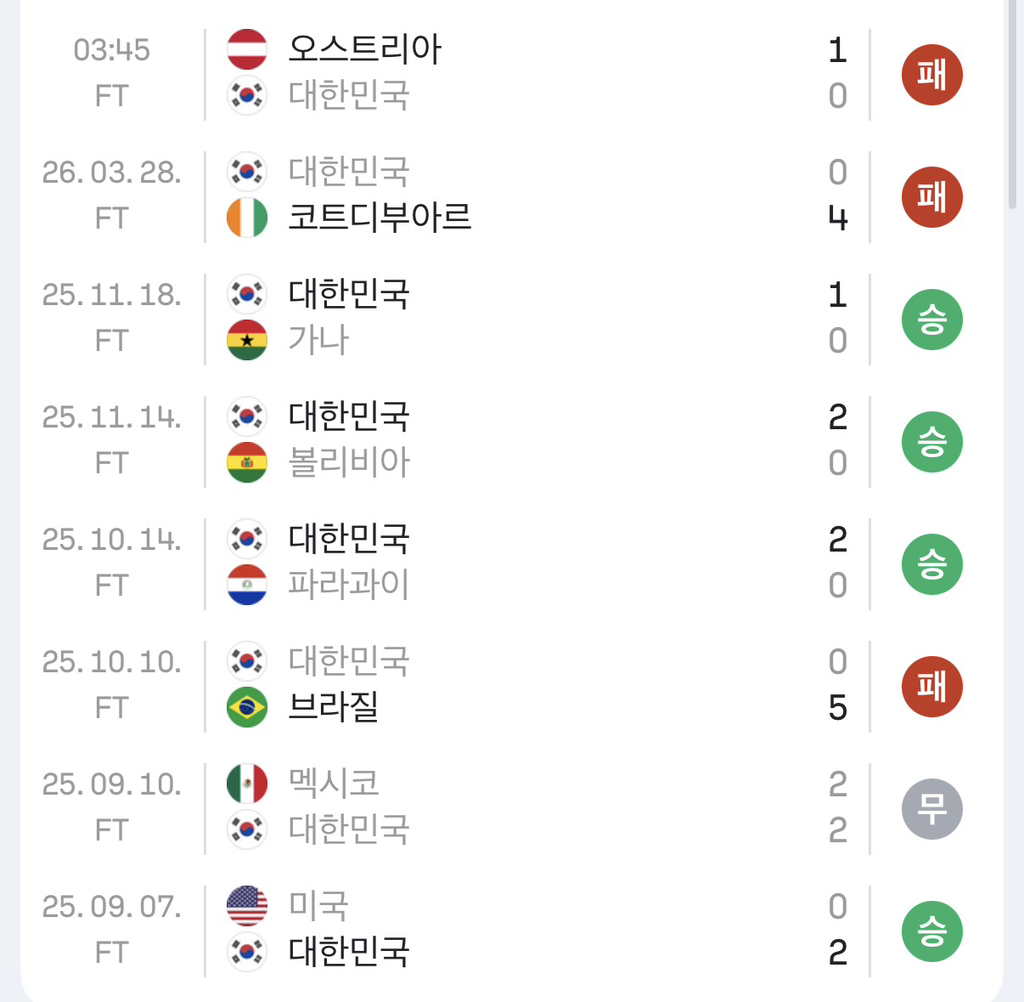Click the gray draw badge for Mexico match

pos(931,809)
